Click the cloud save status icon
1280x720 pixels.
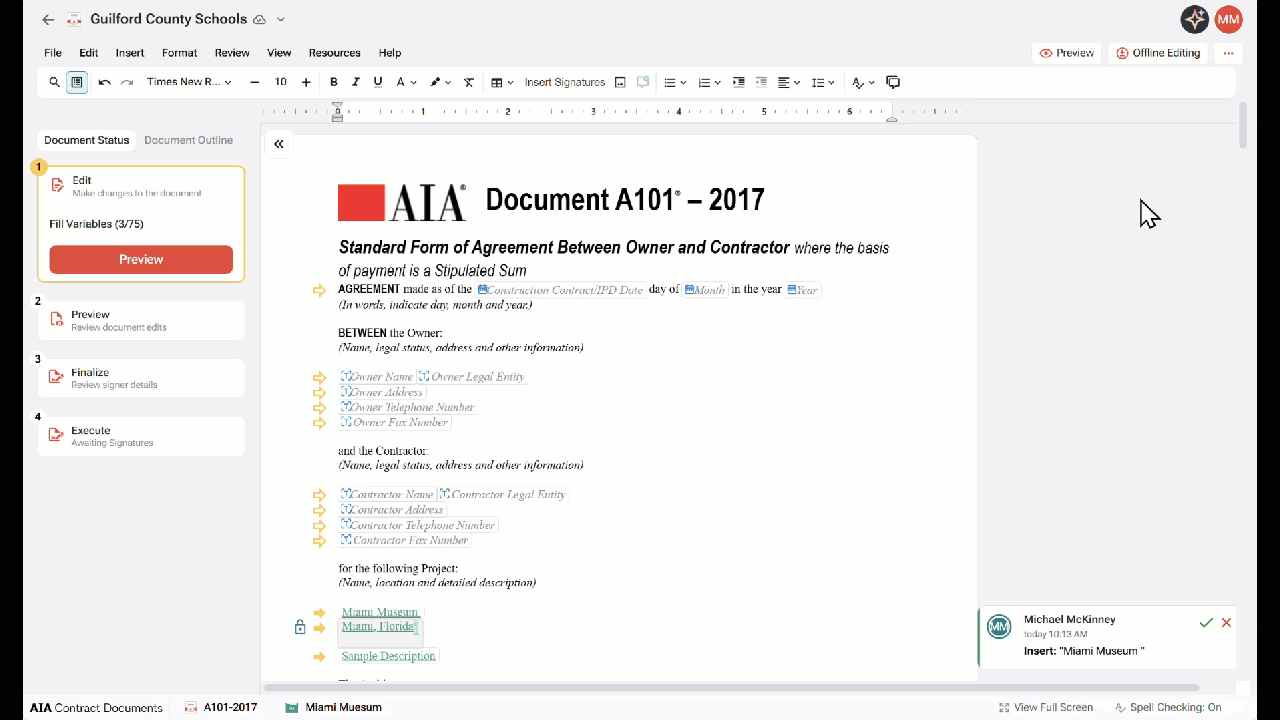pos(260,20)
